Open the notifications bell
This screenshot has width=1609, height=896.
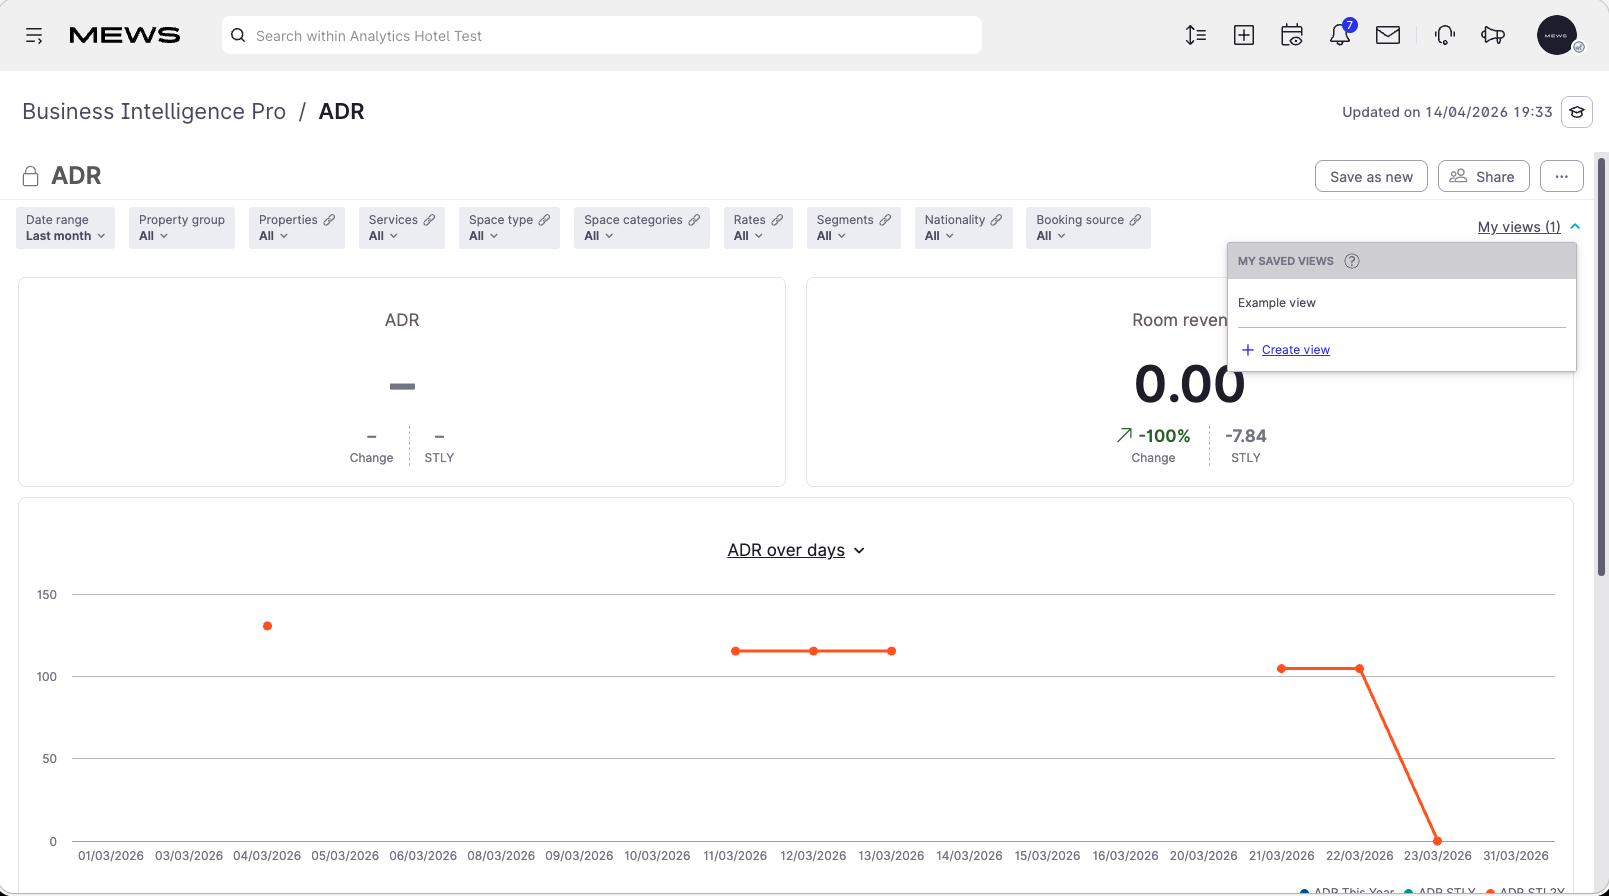[1340, 35]
